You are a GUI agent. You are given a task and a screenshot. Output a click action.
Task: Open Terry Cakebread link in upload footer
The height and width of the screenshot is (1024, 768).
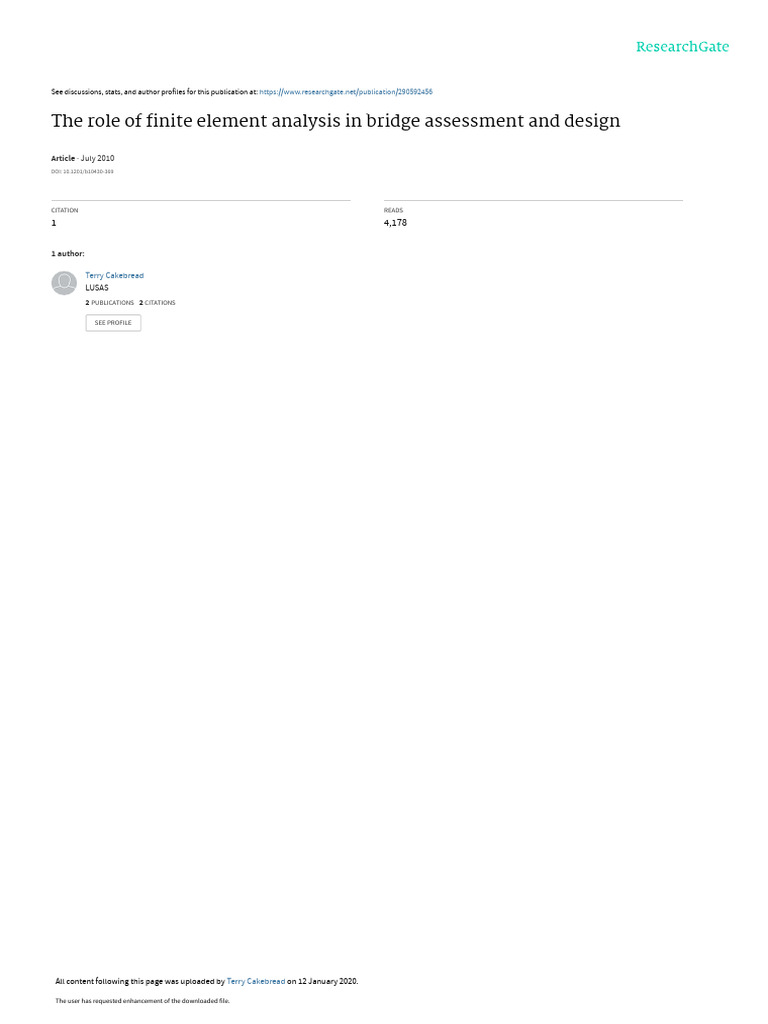click(x=255, y=981)
